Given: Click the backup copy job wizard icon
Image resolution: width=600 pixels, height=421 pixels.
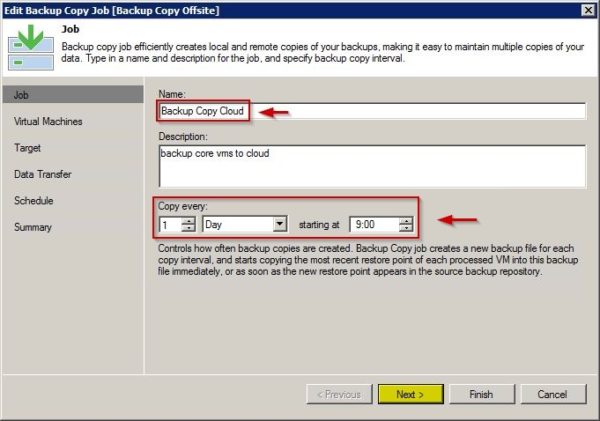Looking at the screenshot, I should pos(31,47).
